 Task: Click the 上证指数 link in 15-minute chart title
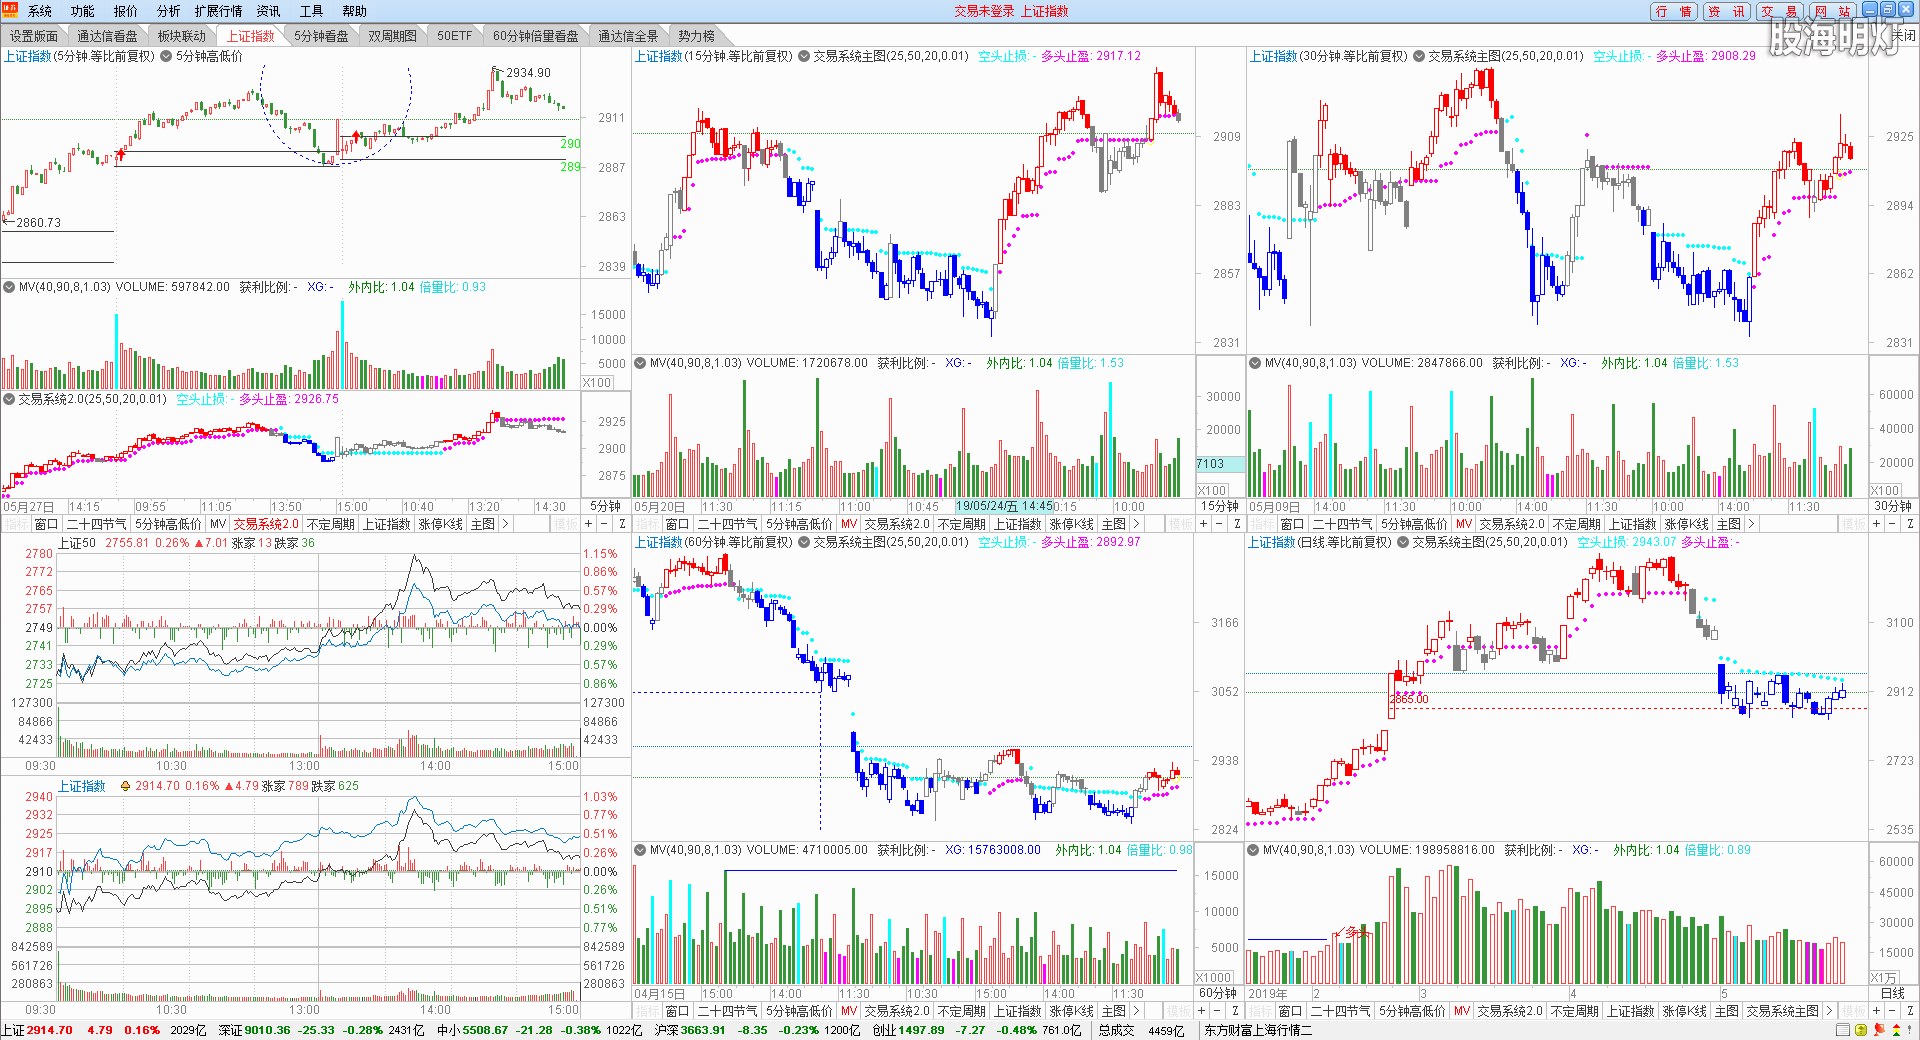click(x=659, y=56)
